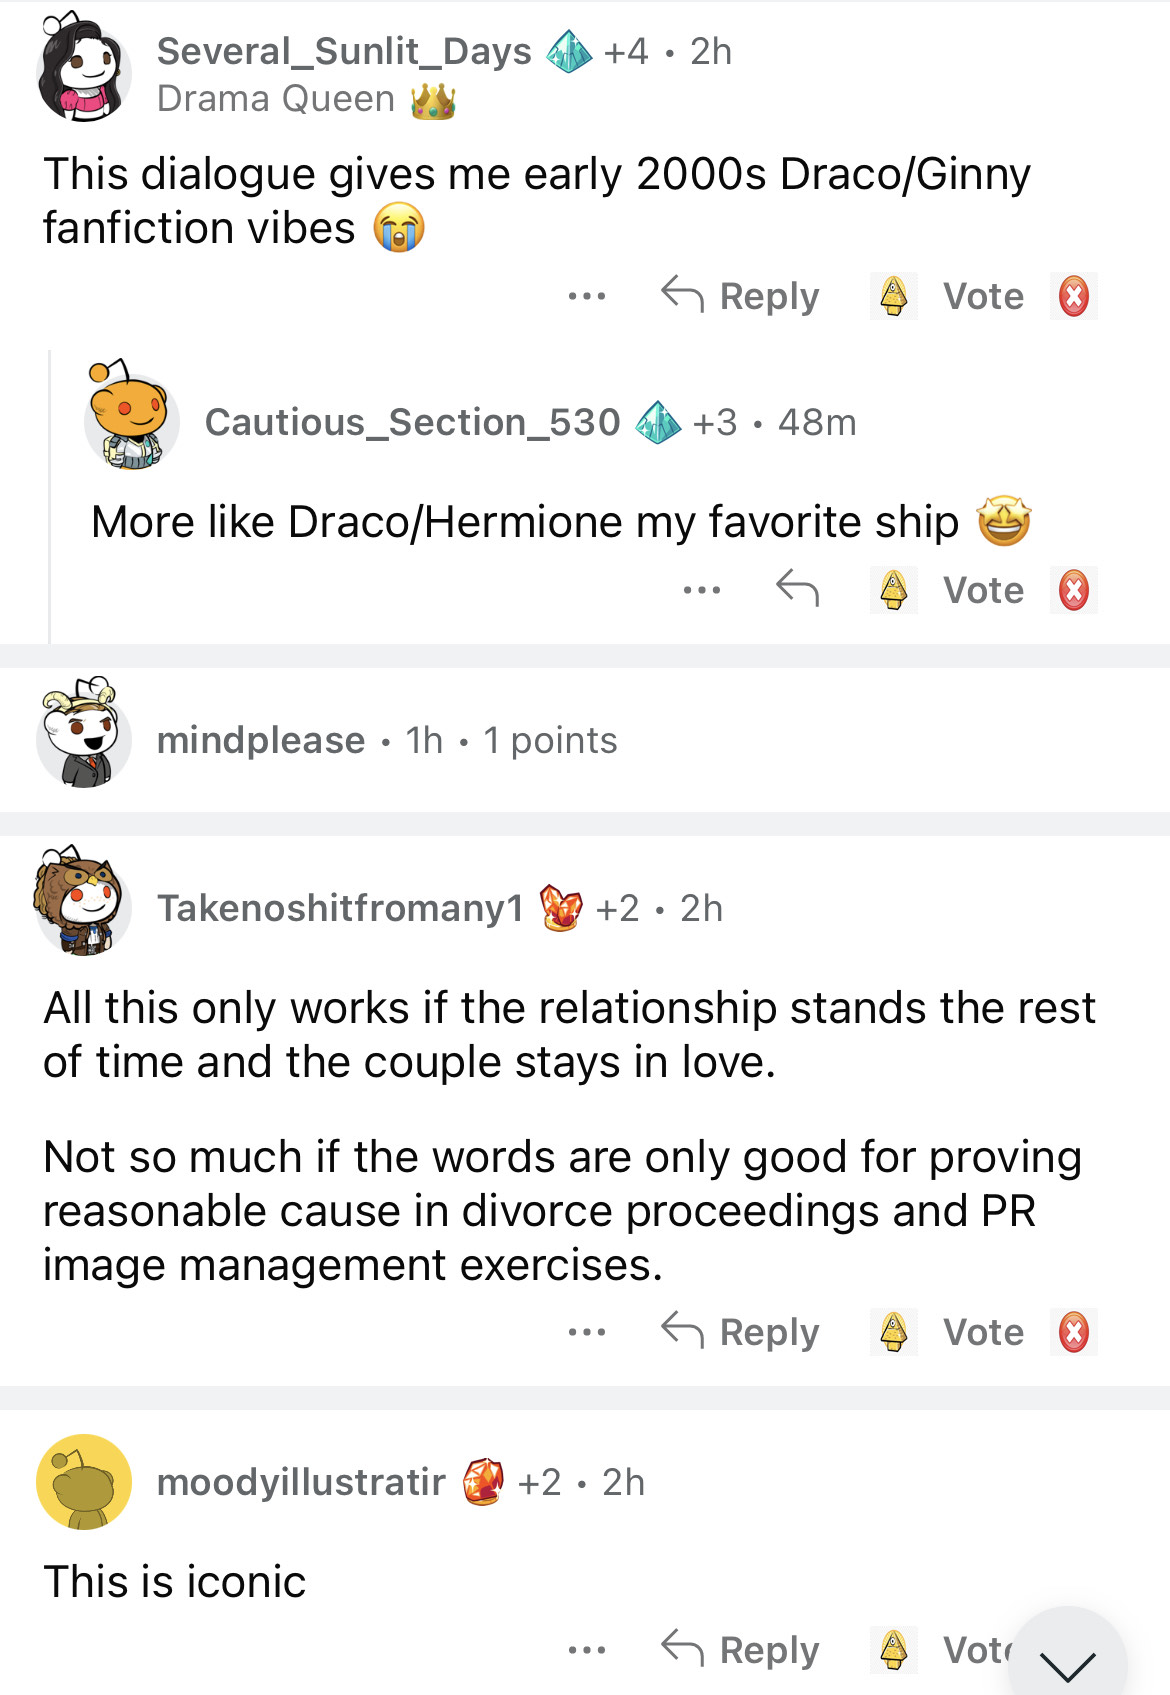Open more options for Cautious_Section_530's reply

pos(701,590)
